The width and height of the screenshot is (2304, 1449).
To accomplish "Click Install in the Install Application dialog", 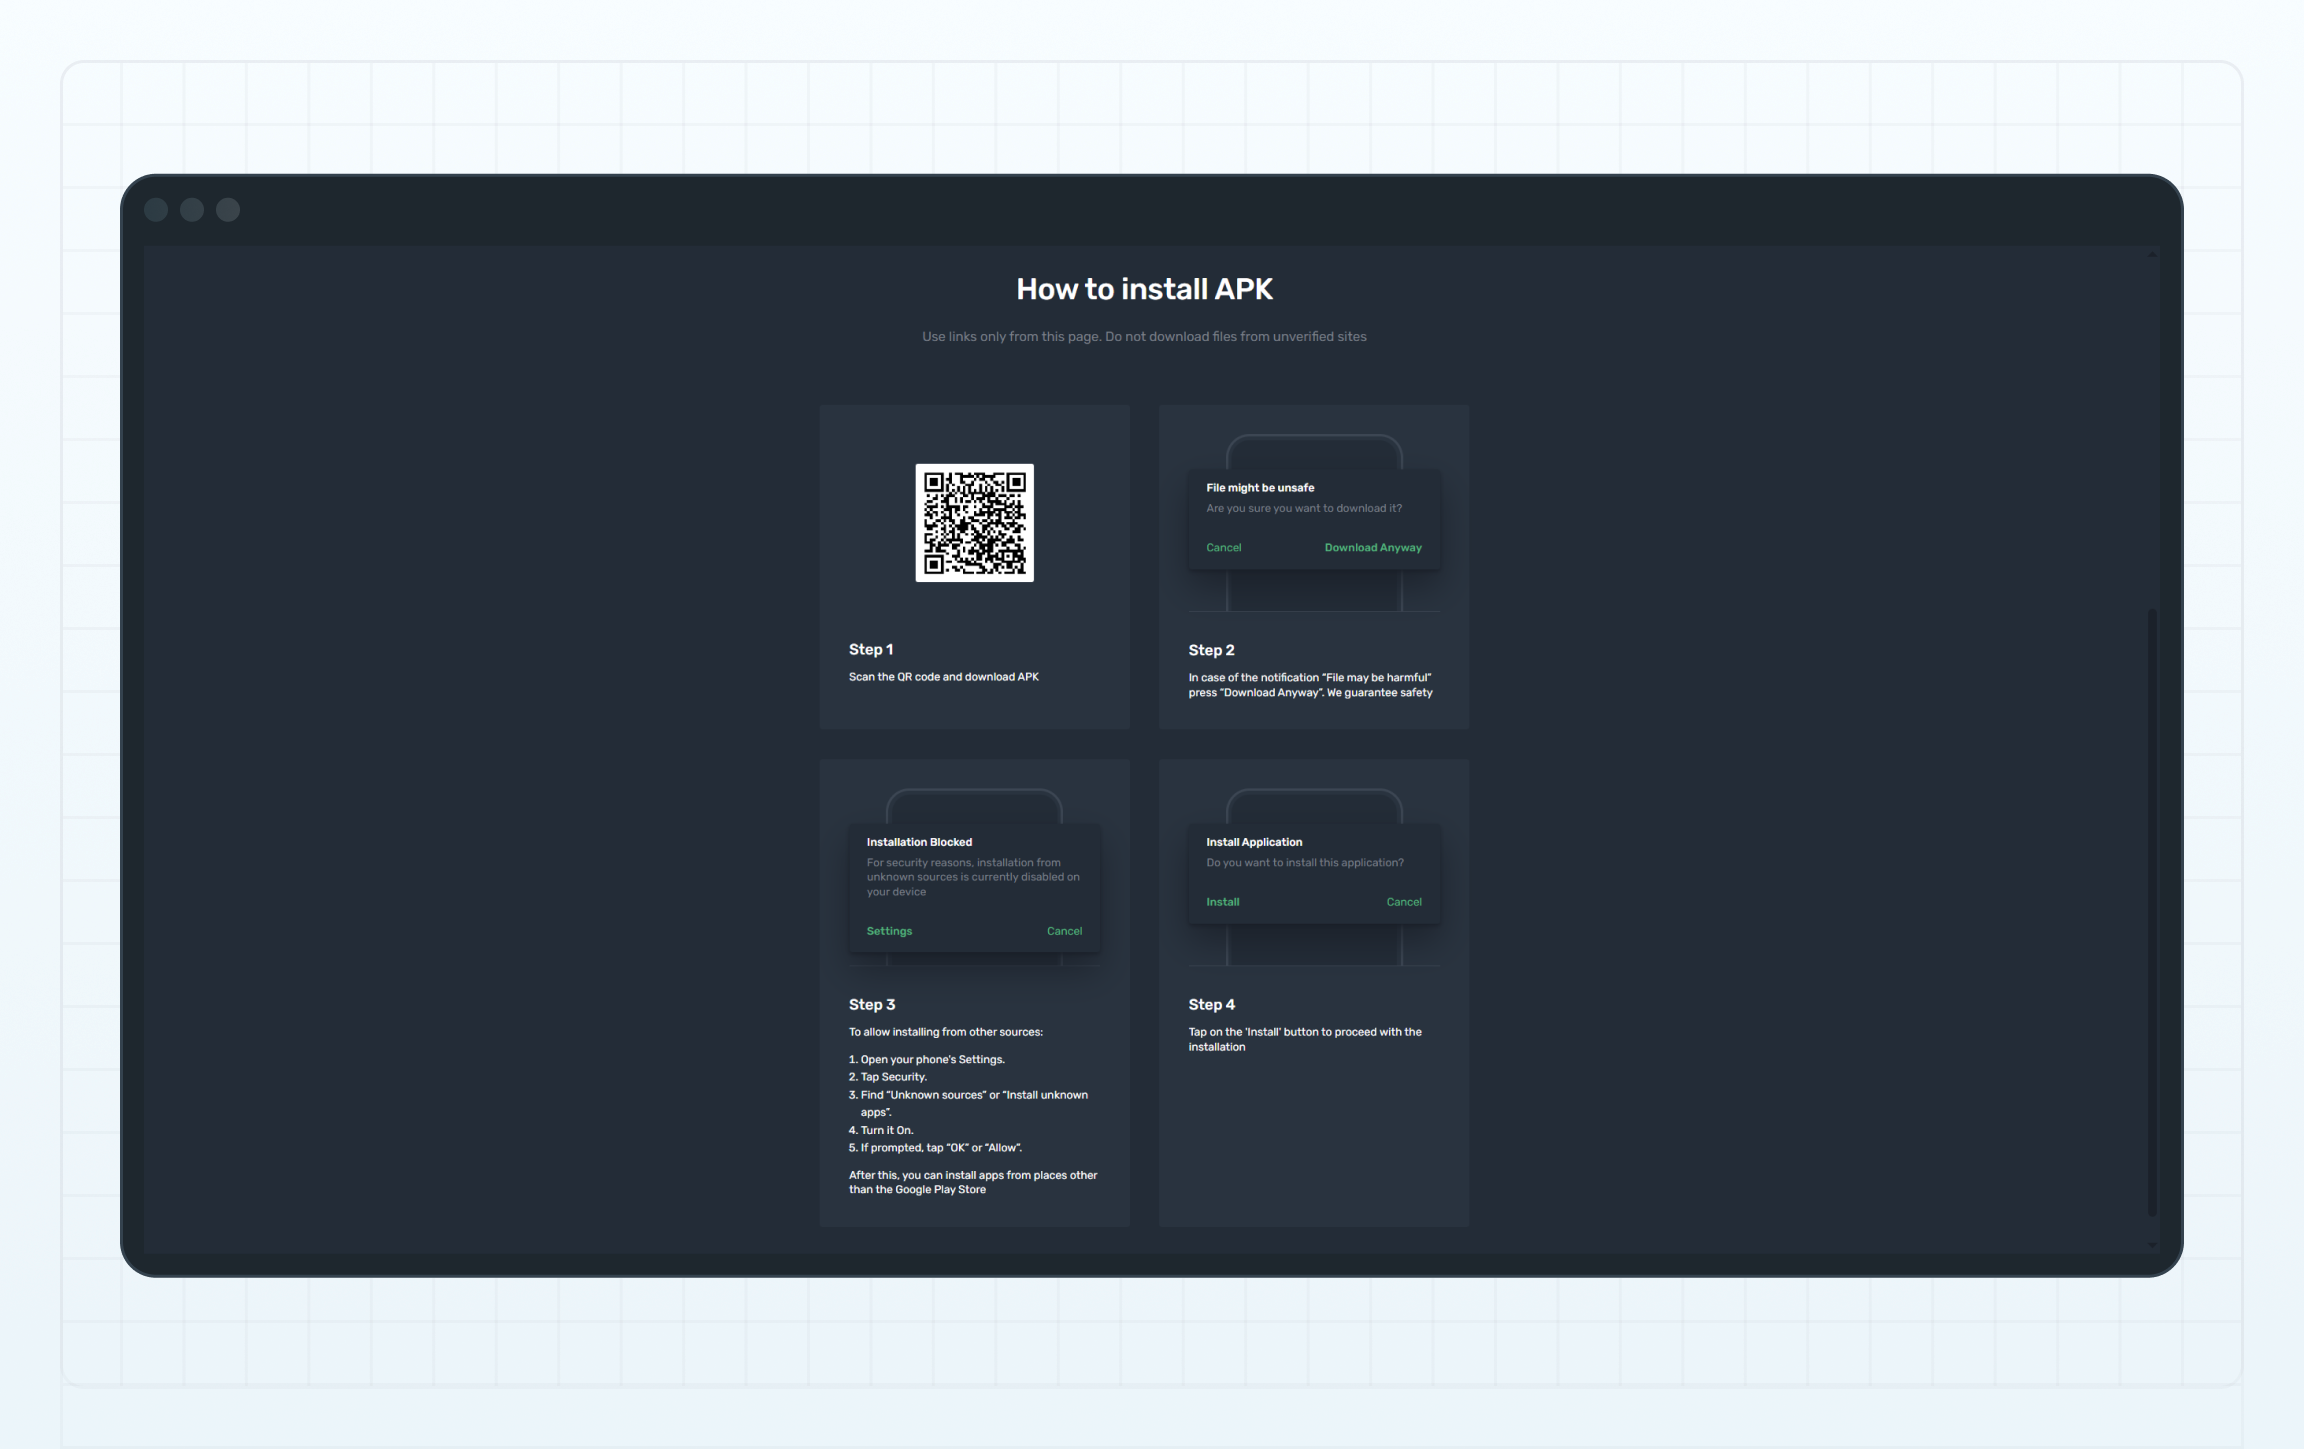I will point(1222,901).
